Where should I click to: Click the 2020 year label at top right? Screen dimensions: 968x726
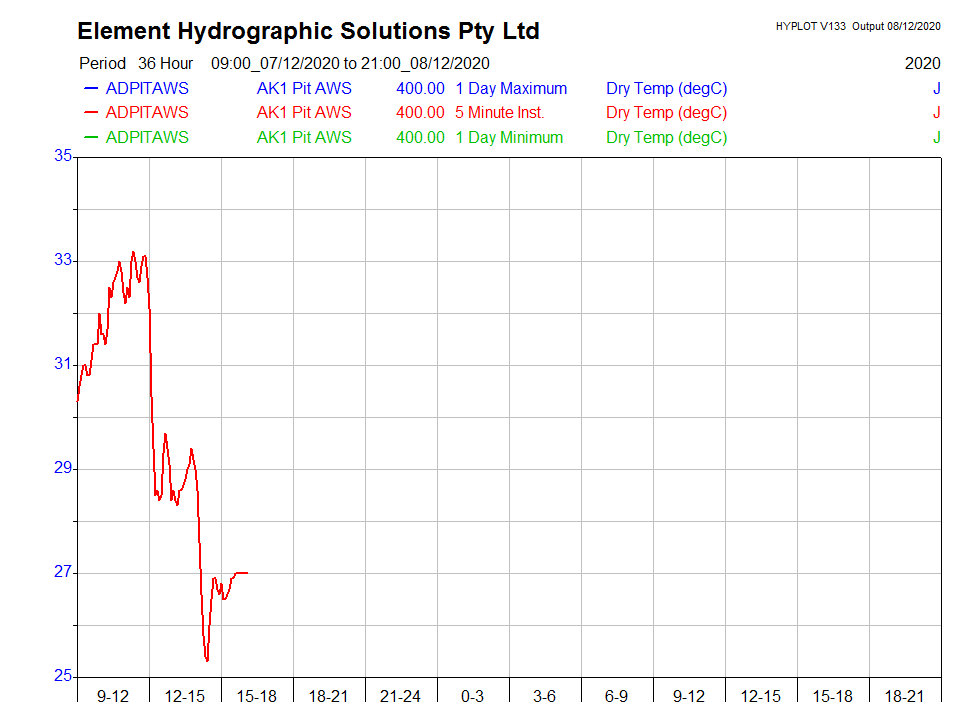point(922,63)
